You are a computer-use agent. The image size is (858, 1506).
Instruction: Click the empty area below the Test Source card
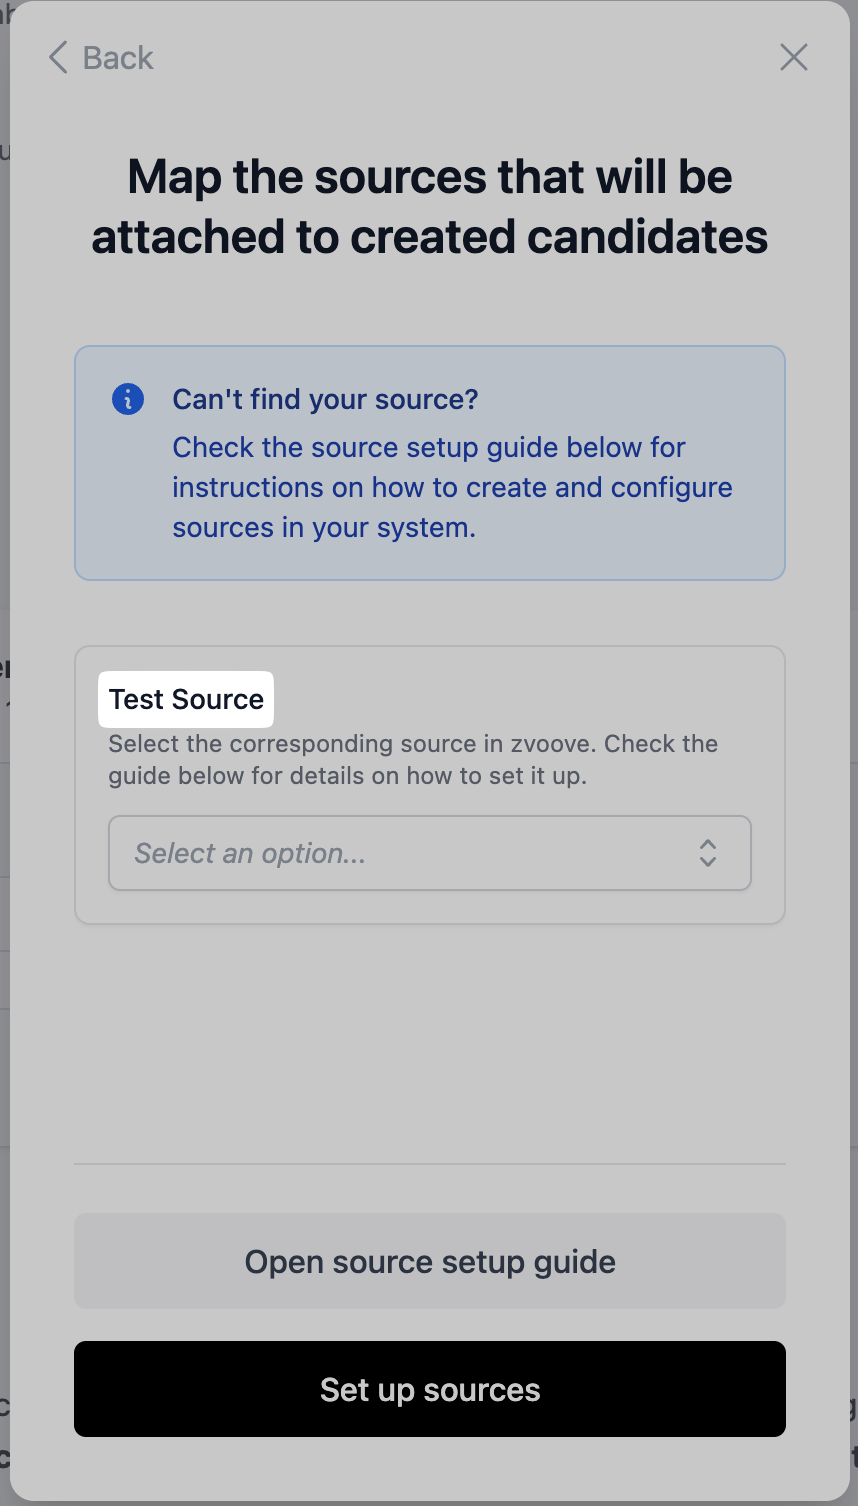[x=429, y=1040]
